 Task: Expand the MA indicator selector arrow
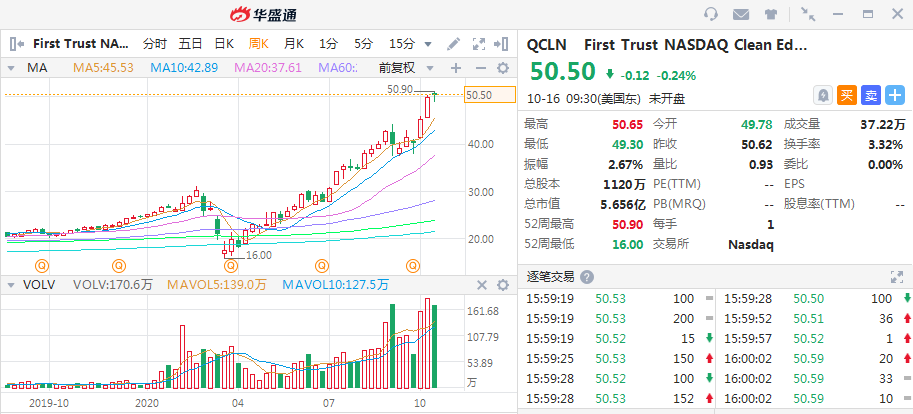click(10, 69)
